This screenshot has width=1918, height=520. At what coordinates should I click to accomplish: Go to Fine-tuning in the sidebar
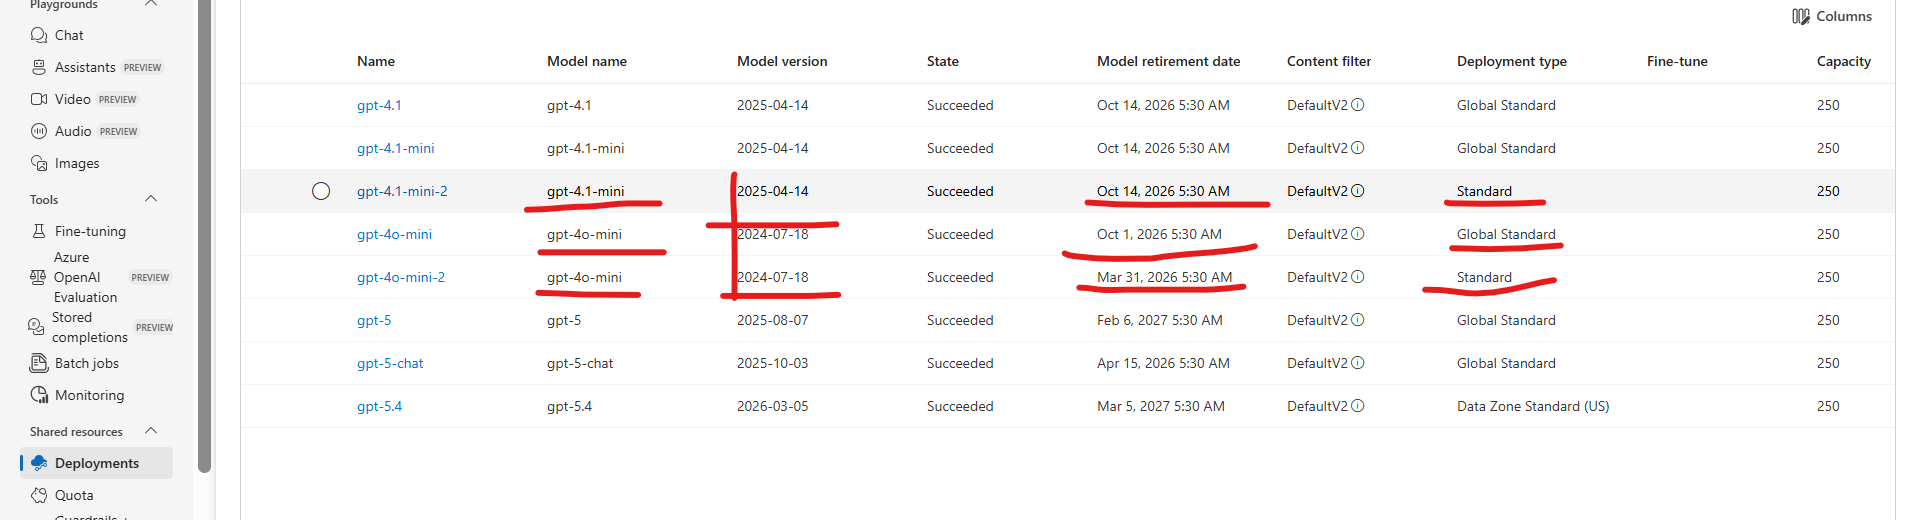(90, 231)
